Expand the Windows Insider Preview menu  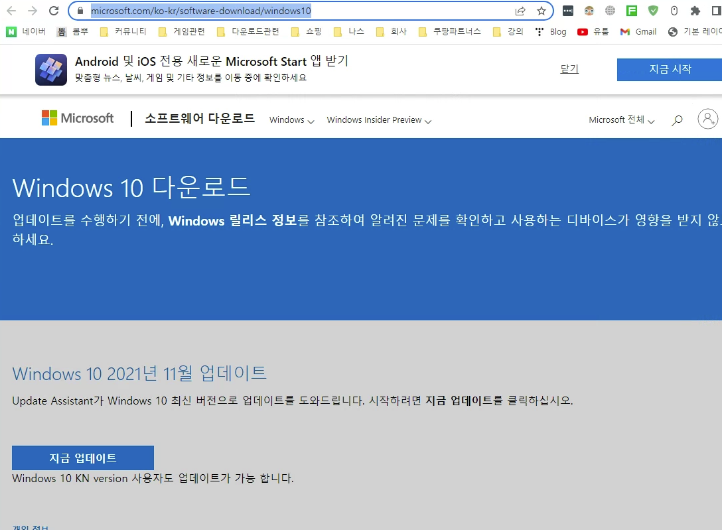379,120
